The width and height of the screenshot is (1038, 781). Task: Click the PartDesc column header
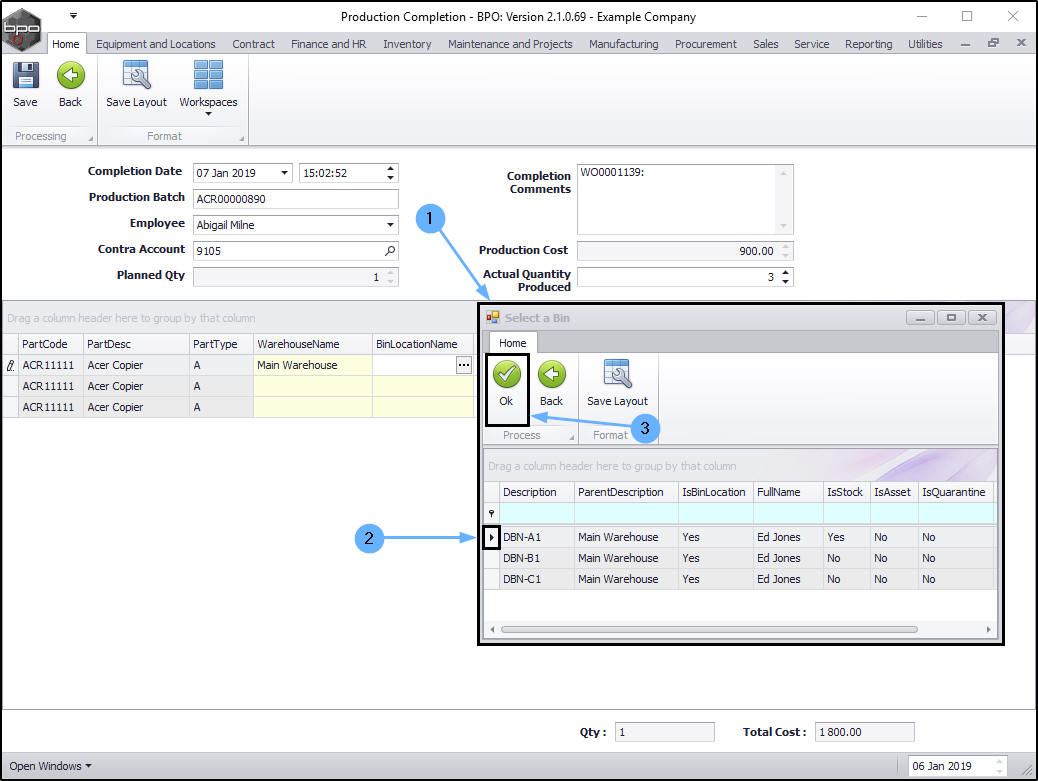[136, 344]
